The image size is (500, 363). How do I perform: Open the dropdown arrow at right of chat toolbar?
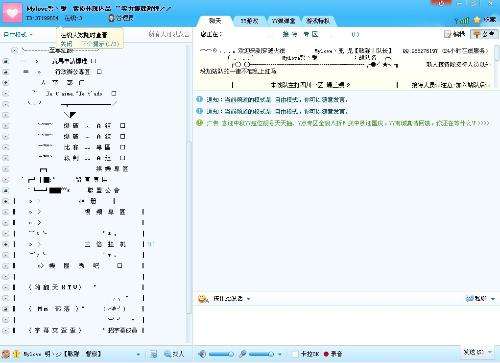pyautogui.click(x=493, y=299)
